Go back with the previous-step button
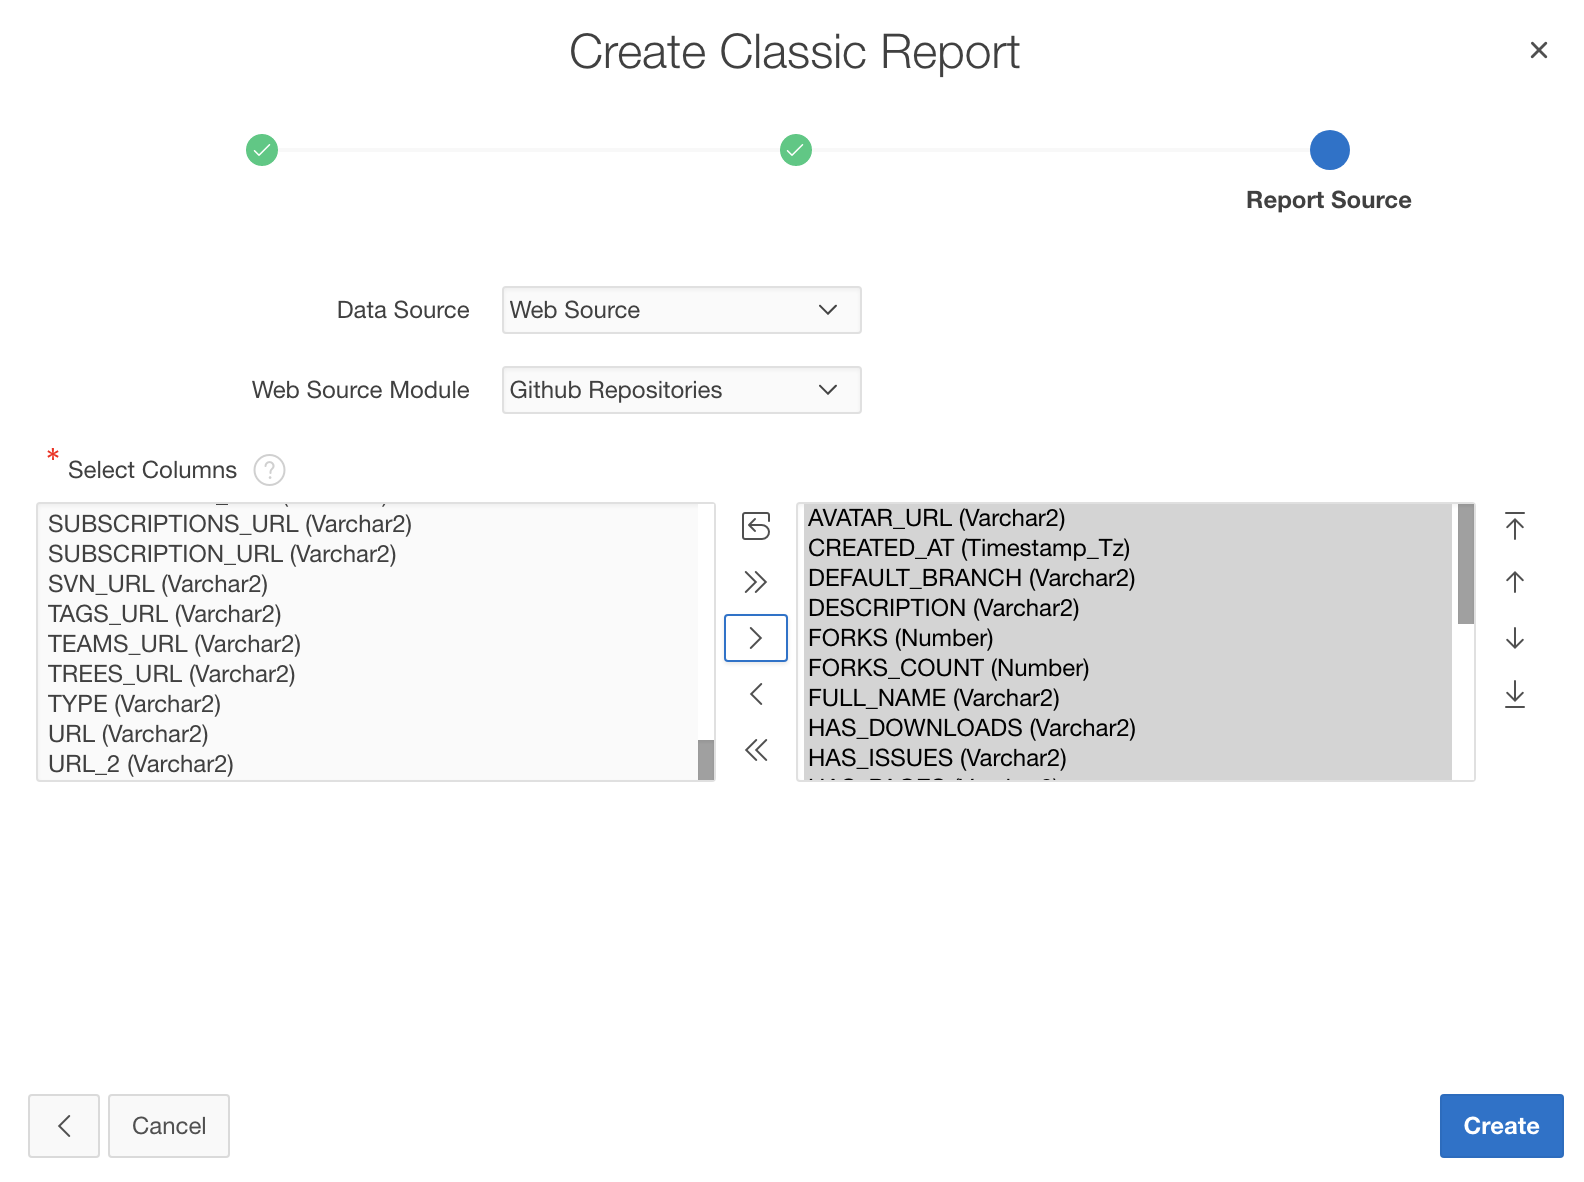Screen dimensions: 1584x1182 [64, 1126]
